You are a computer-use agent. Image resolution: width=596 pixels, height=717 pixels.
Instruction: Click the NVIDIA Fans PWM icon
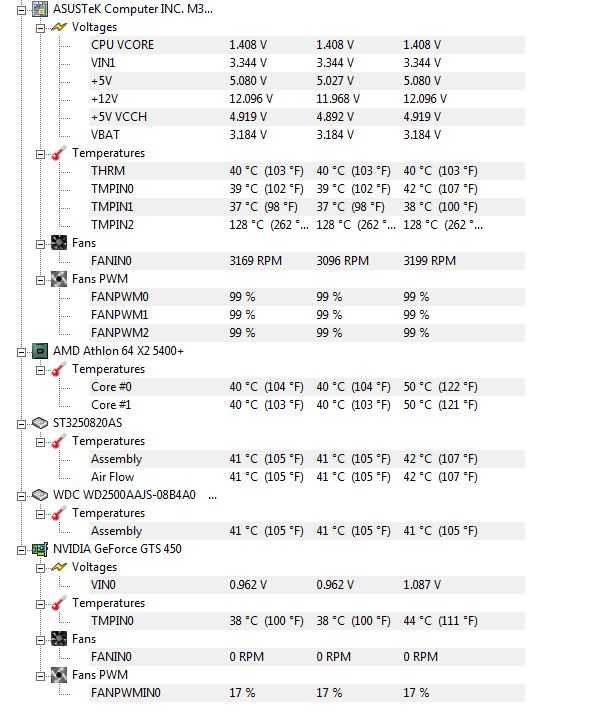click(x=59, y=675)
